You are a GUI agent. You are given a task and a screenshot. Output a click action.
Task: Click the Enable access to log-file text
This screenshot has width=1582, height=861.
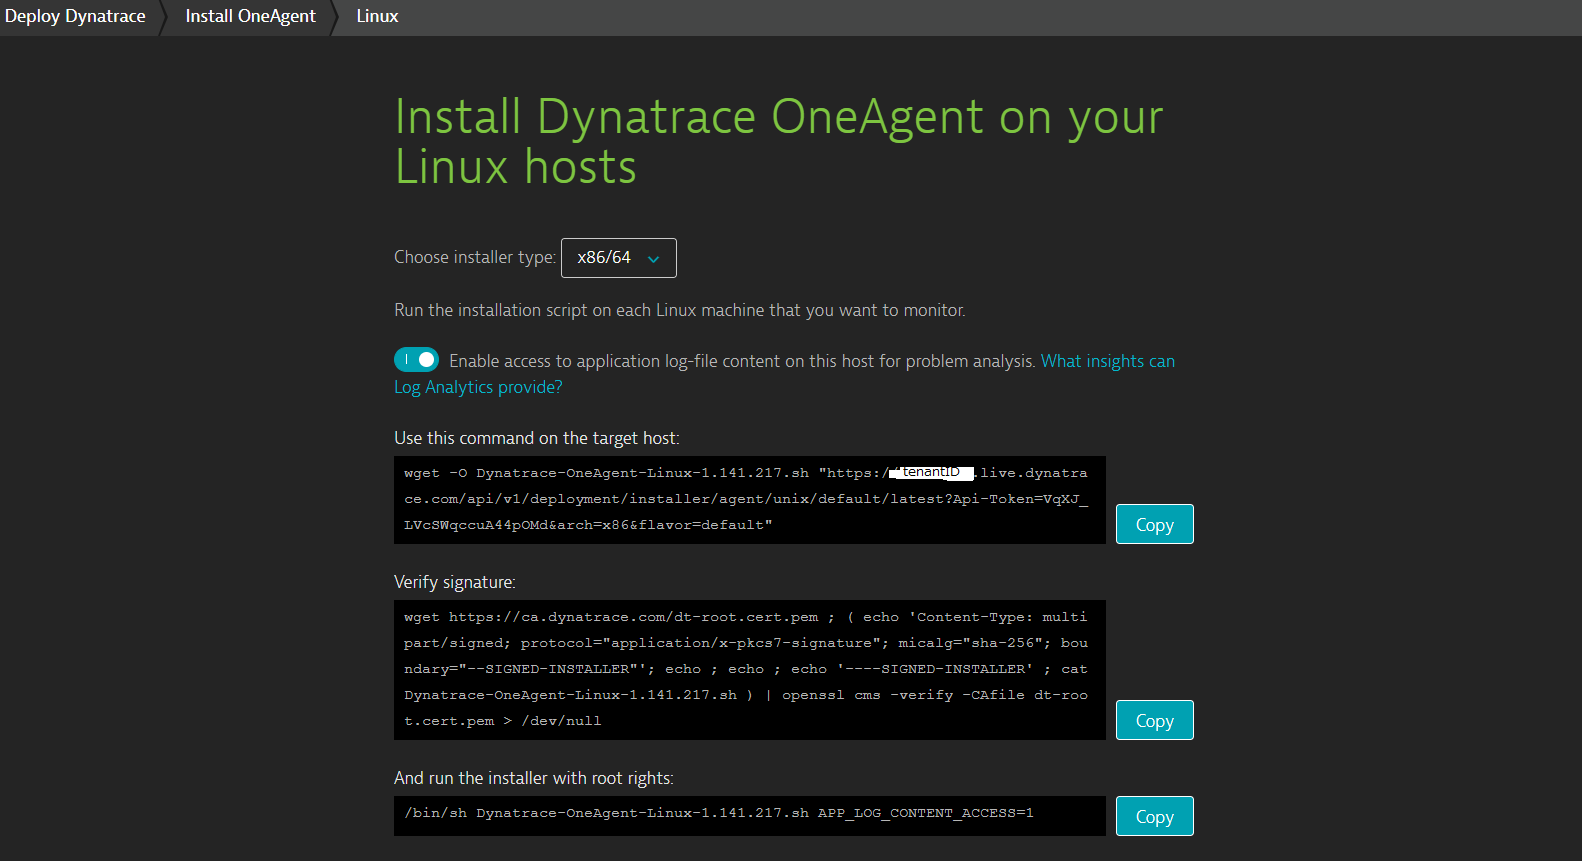741,361
